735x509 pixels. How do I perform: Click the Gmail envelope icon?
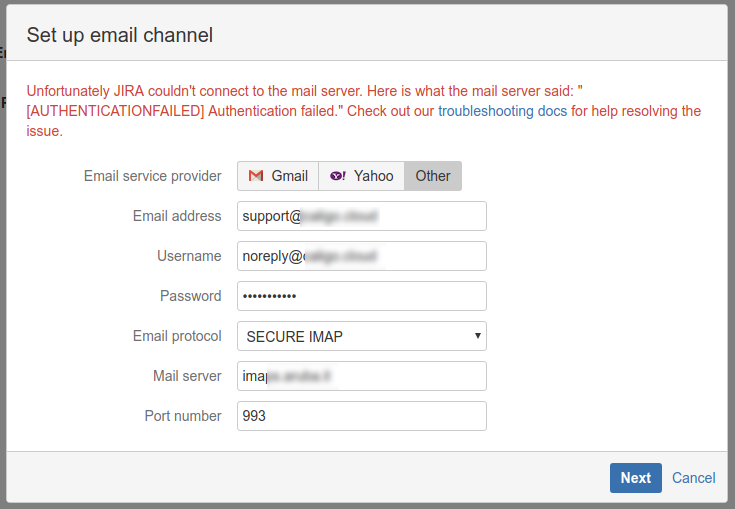pyautogui.click(x=256, y=176)
